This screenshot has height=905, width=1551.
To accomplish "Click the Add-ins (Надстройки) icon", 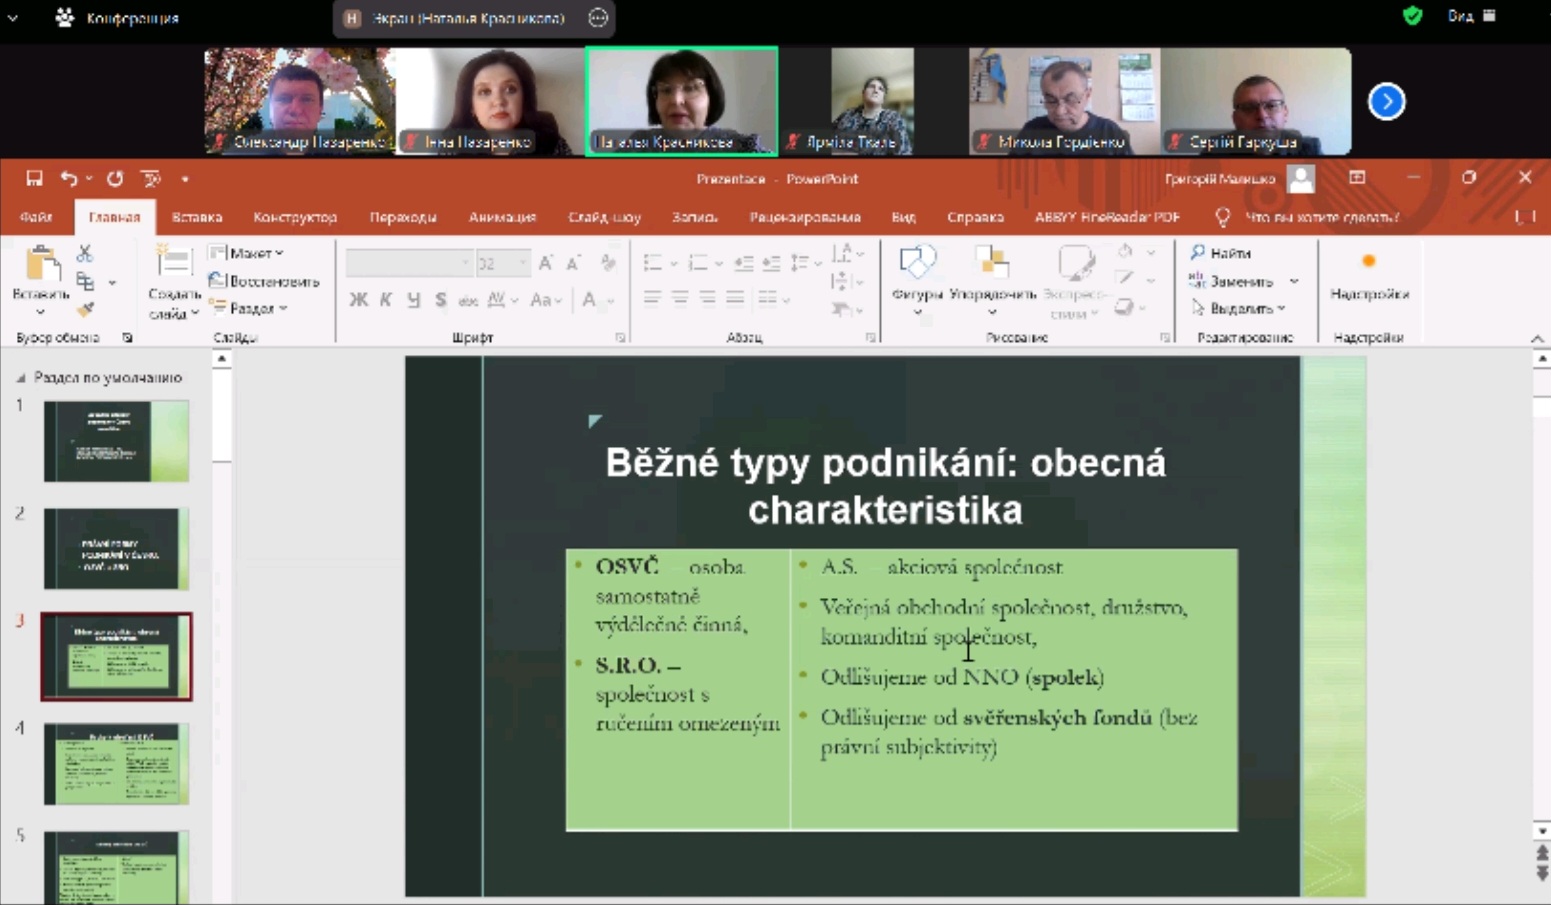I will click(1368, 263).
